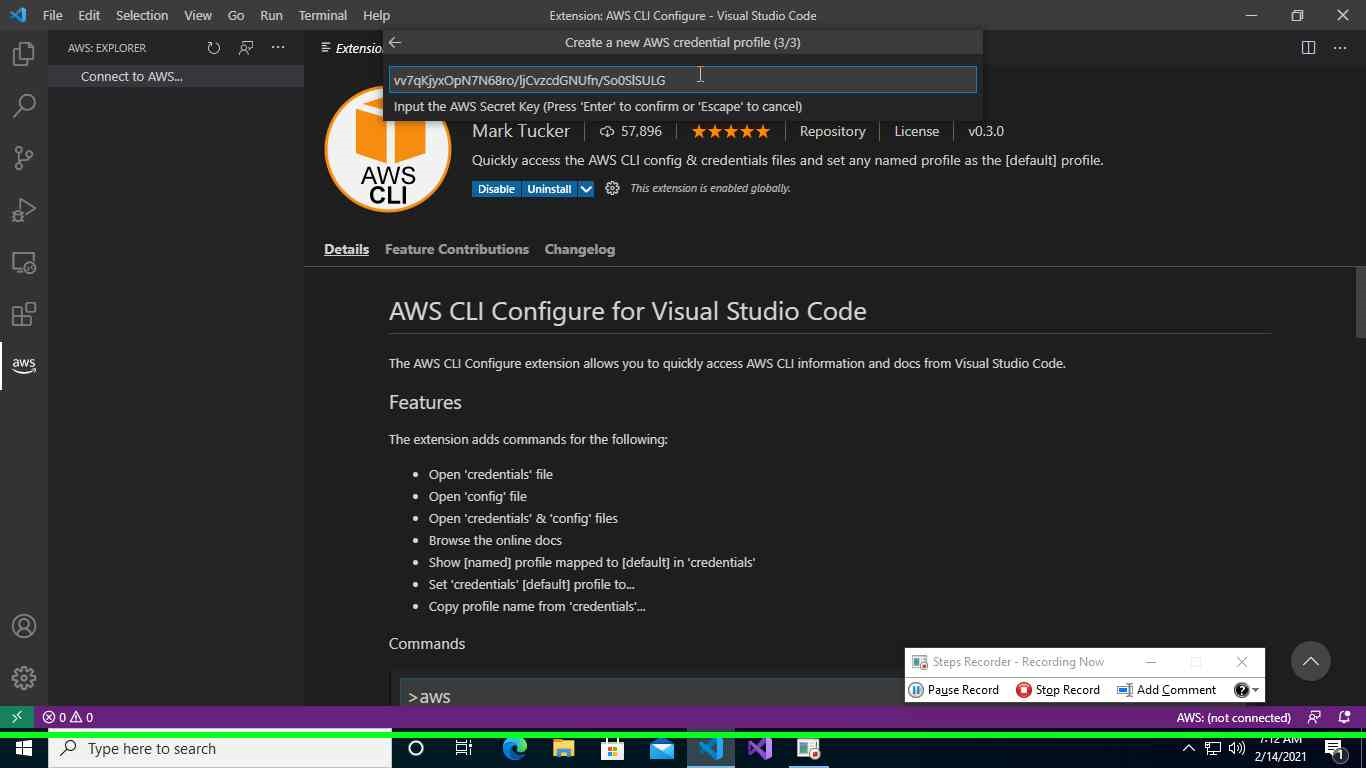Viewport: 1366px width, 768px height.
Task: Switch to Feature Contributions tab
Action: tap(457, 249)
